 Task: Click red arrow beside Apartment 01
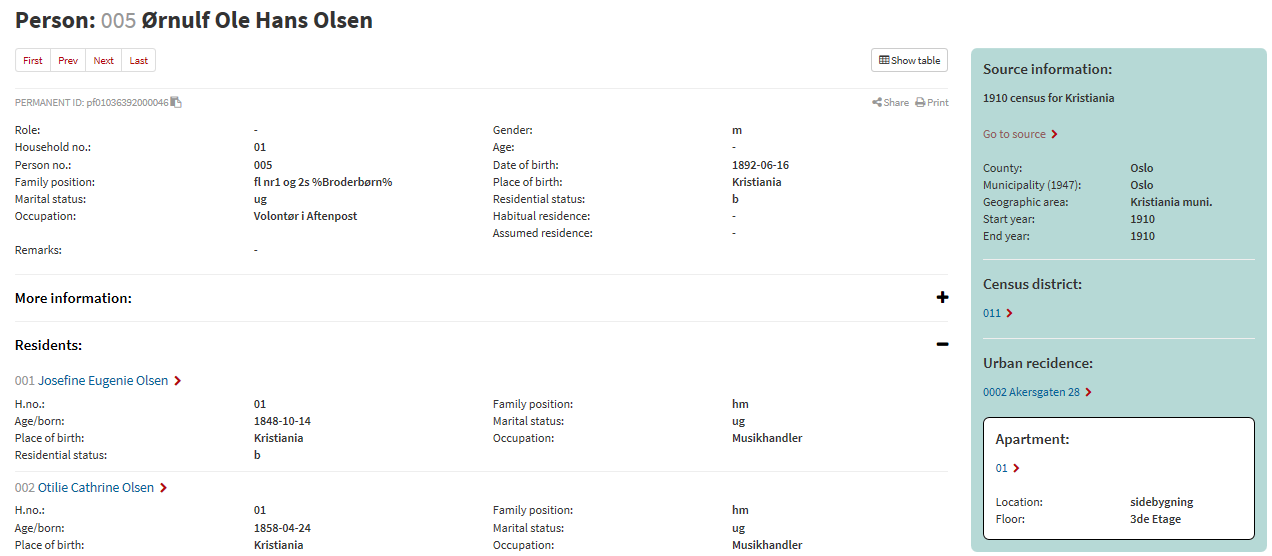[1016, 468]
